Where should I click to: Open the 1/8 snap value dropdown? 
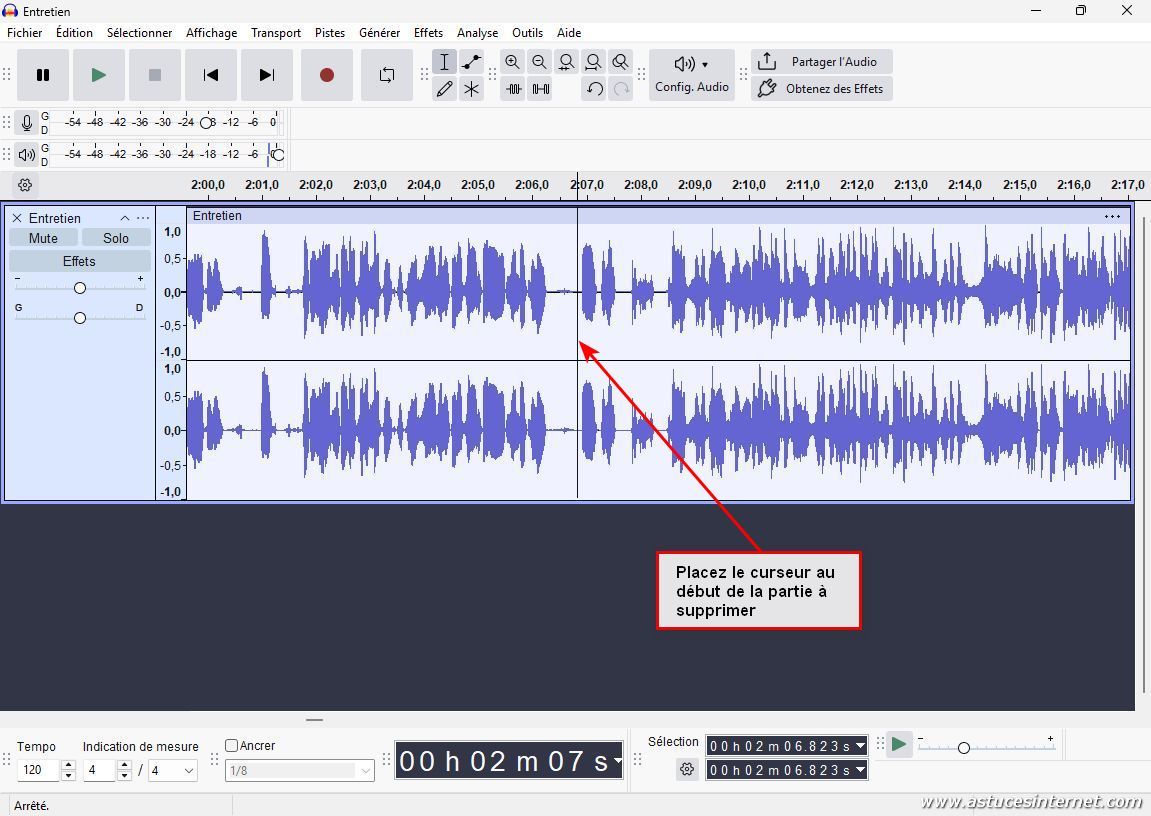click(x=366, y=770)
